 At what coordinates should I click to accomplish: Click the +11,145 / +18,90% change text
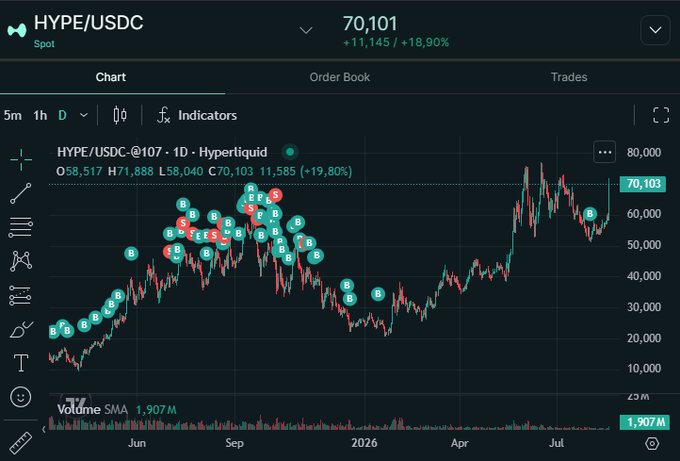[396, 43]
